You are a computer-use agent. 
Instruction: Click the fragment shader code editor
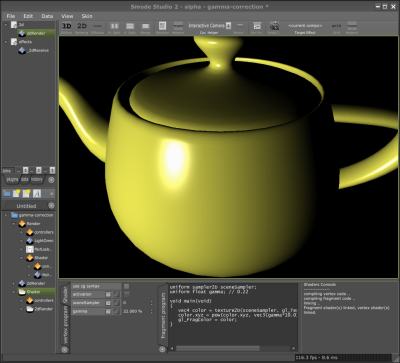233,314
